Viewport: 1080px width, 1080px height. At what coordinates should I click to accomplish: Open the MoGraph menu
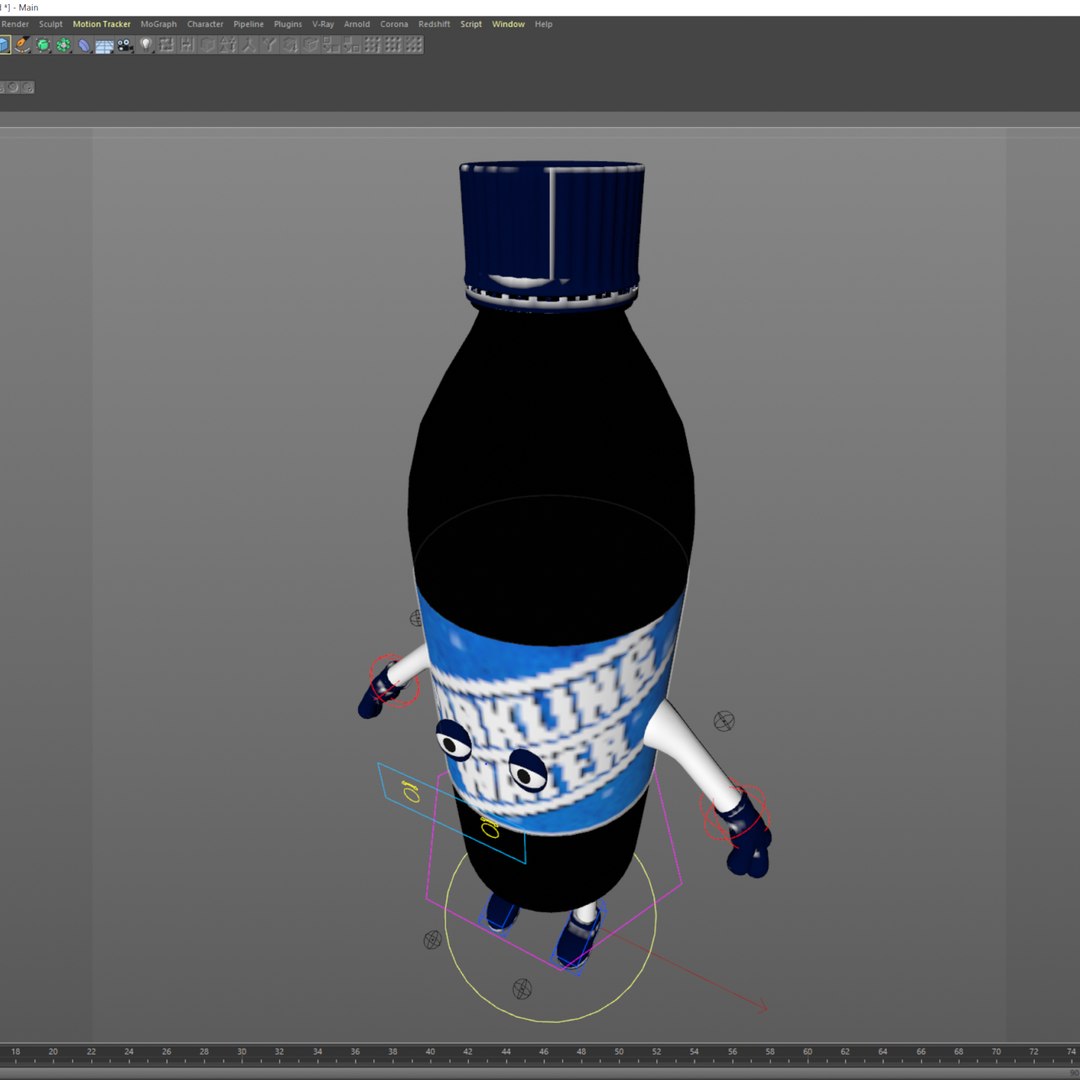[x=158, y=24]
